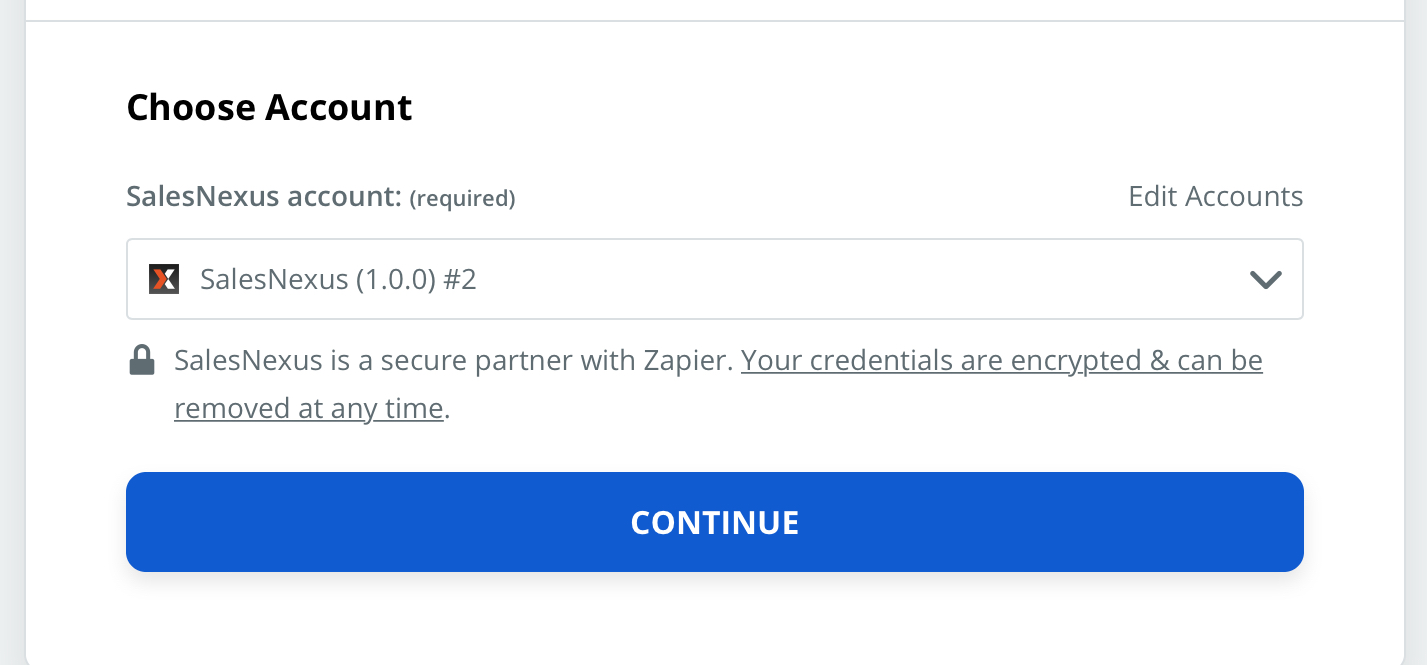Click "SalesNexus is a secure partner with Zapier" text
This screenshot has height=665, width=1427.
coord(454,360)
